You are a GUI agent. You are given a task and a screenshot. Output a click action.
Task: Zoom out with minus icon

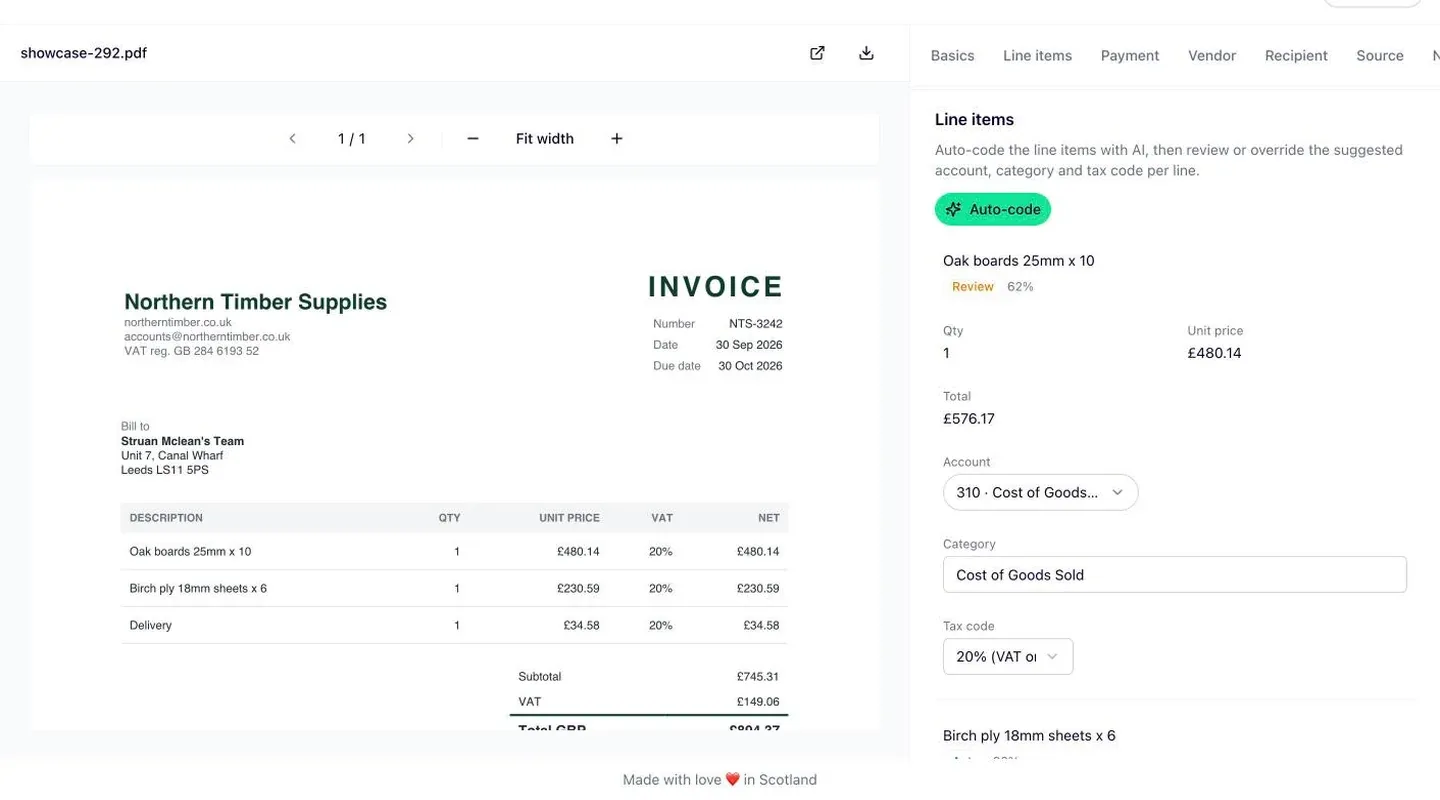point(473,139)
